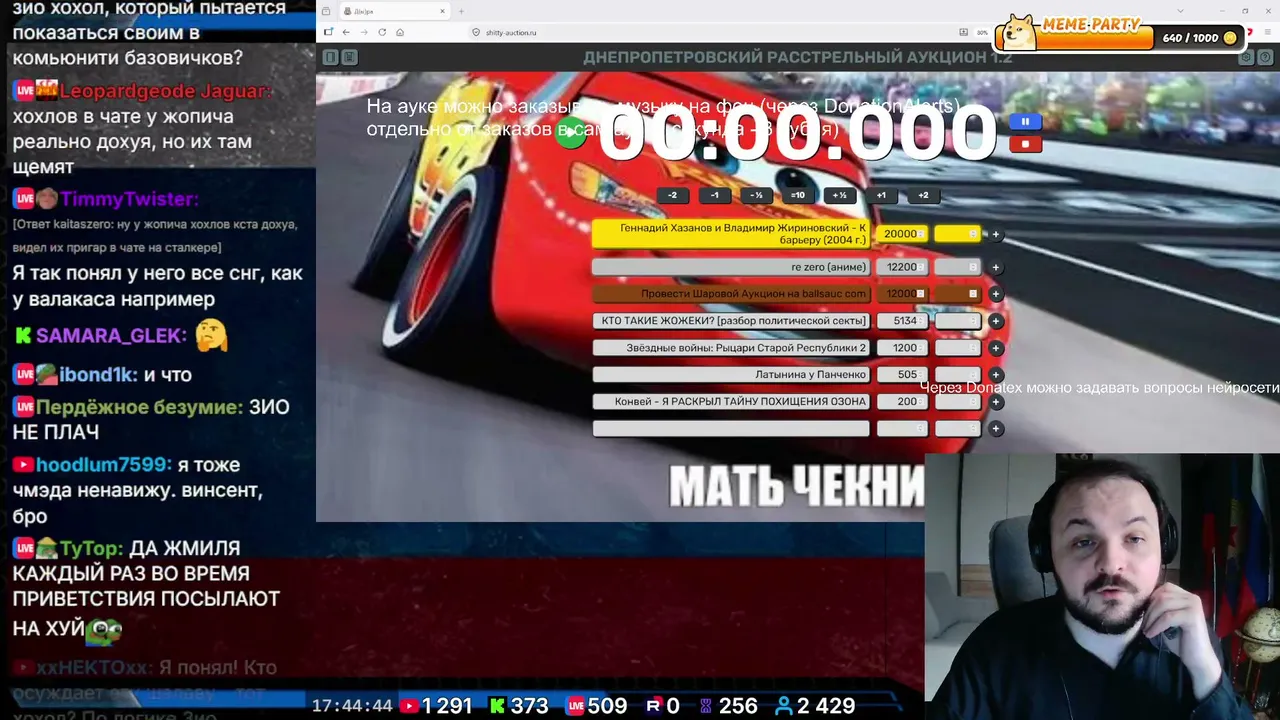Viewport: 1280px width, 720px height.
Task: Click add-amount field for the 505 lot
Action: 958,375
